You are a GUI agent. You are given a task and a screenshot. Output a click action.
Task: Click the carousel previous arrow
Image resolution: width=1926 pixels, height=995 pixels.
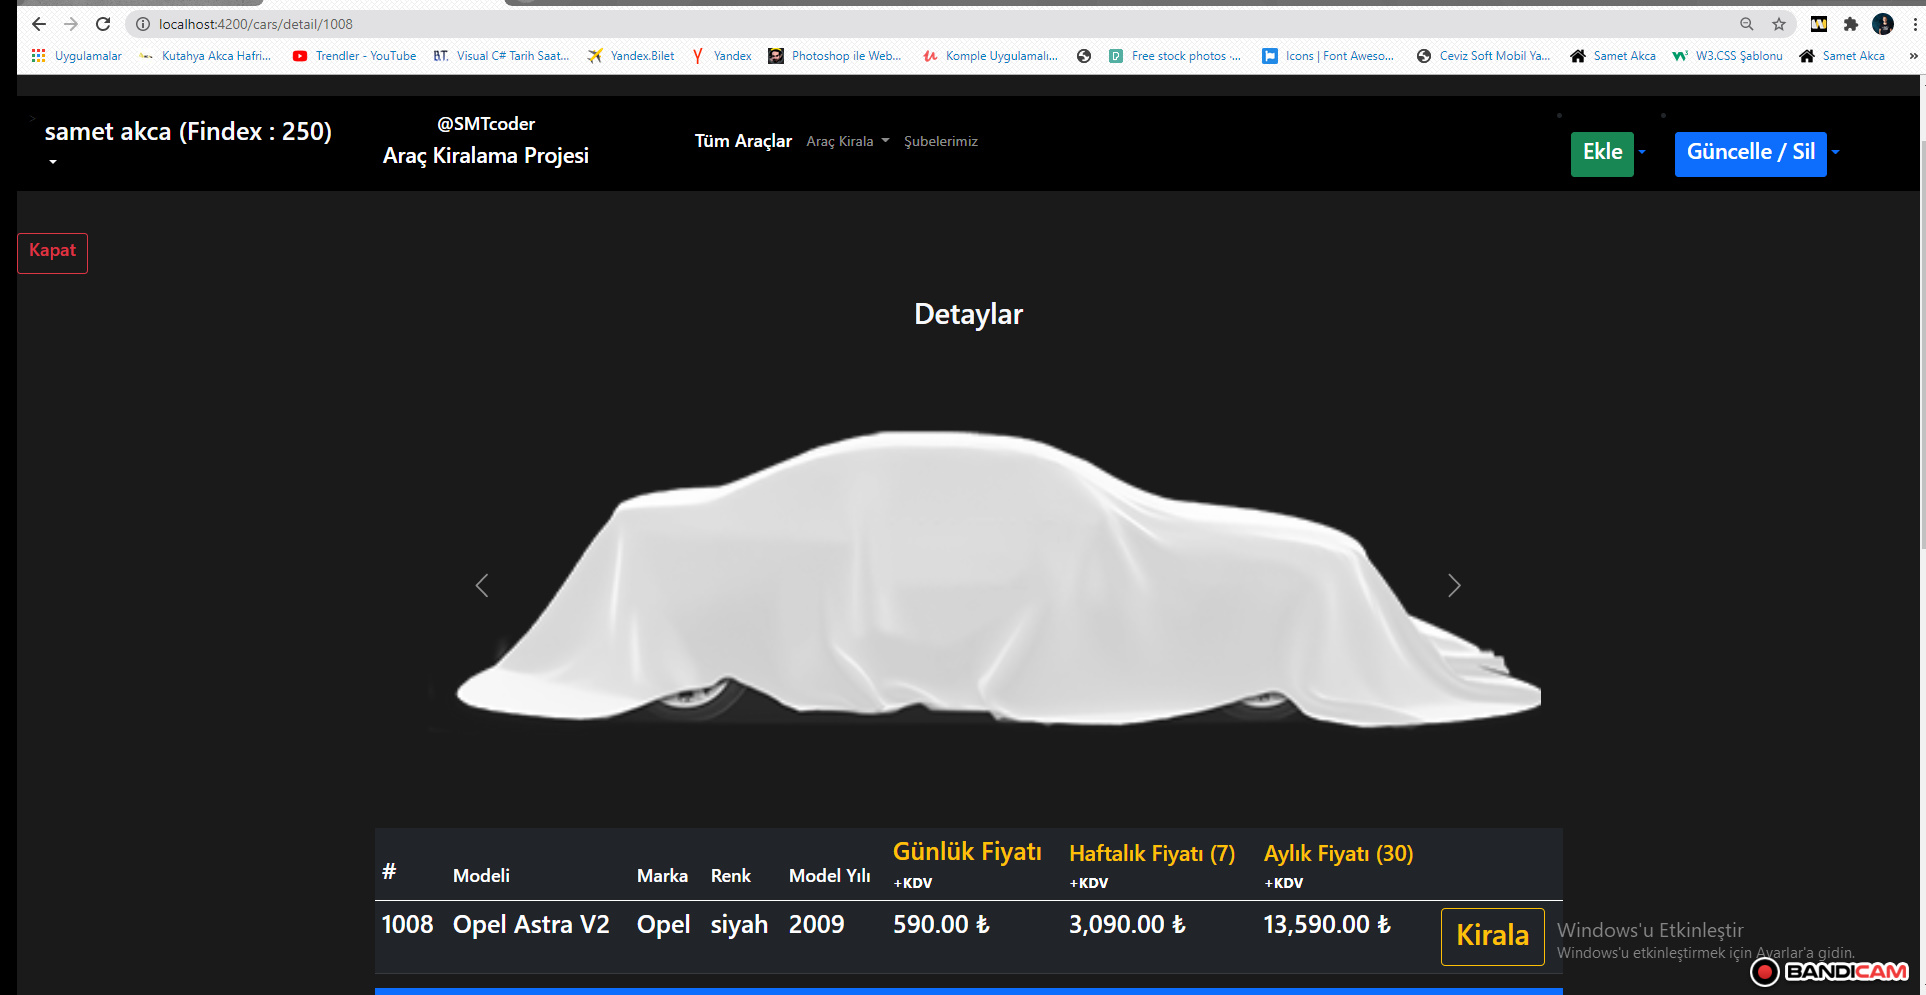481,585
